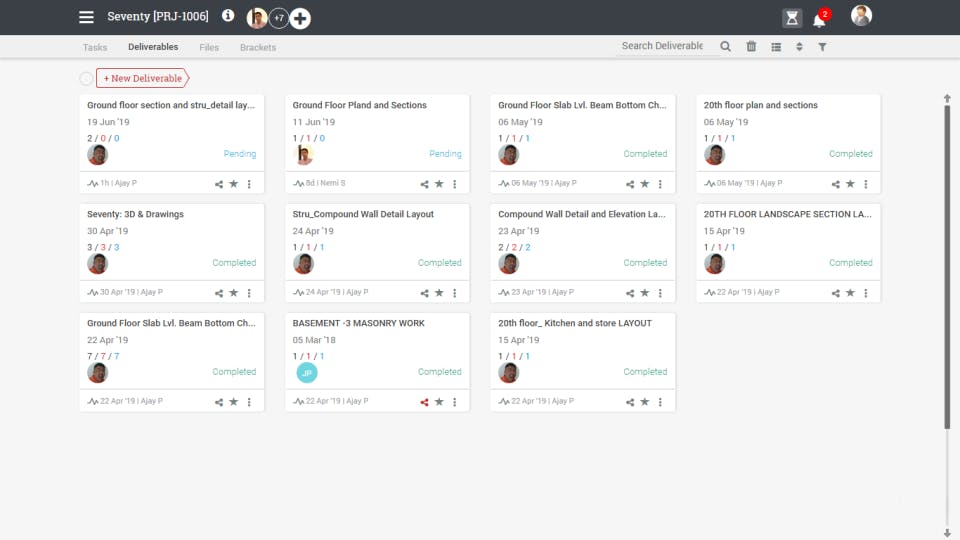Open the filter options

(x=822, y=47)
